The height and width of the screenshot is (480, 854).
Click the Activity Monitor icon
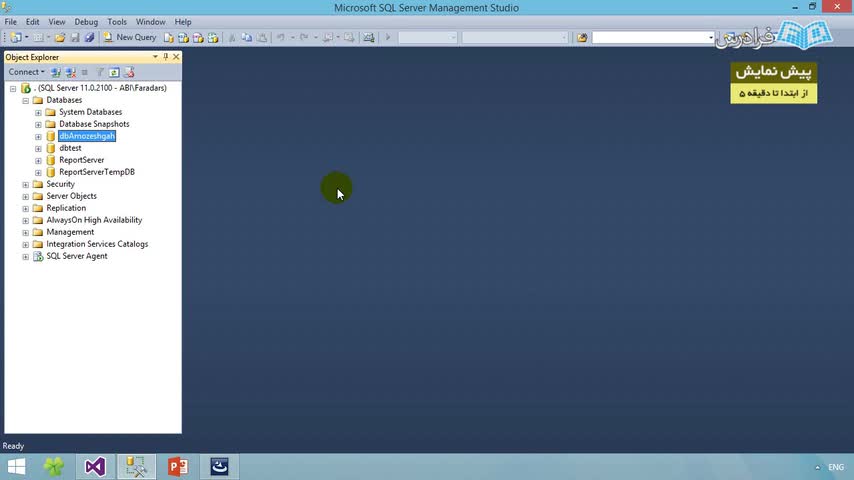369,38
